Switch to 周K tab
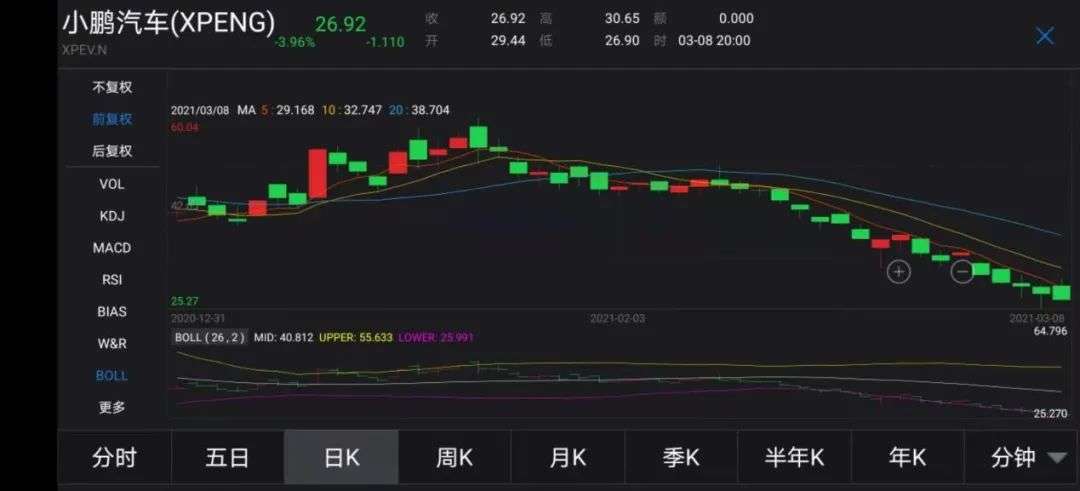1080x491 pixels. point(455,457)
